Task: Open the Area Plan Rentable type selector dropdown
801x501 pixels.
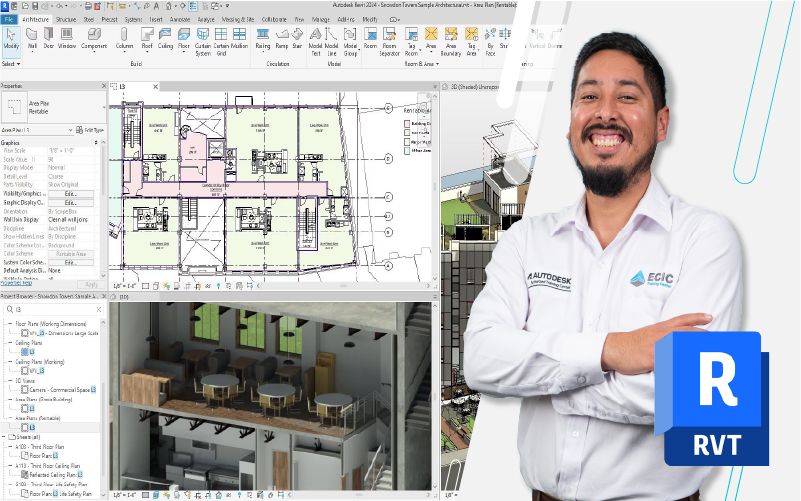Action: pos(104,107)
